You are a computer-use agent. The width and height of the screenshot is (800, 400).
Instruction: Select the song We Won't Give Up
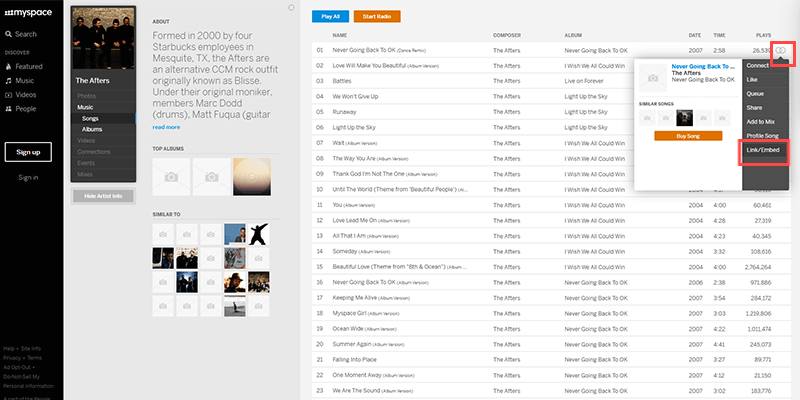click(x=358, y=96)
